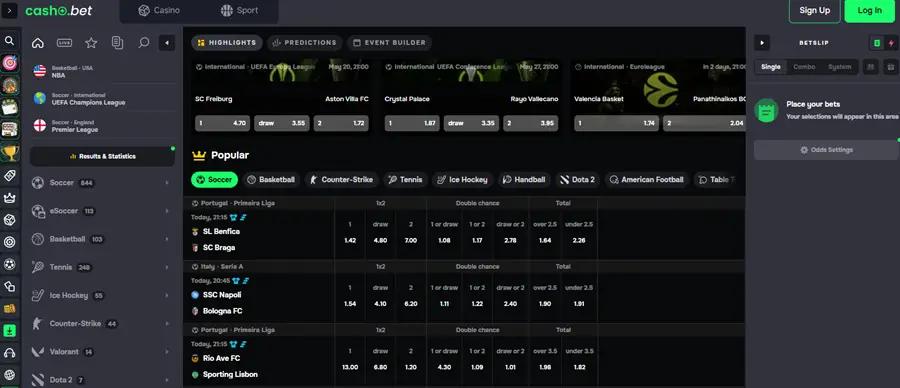Open the gold trophy icon in left rail
The width and height of the screenshot is (900, 388).
coord(10,153)
